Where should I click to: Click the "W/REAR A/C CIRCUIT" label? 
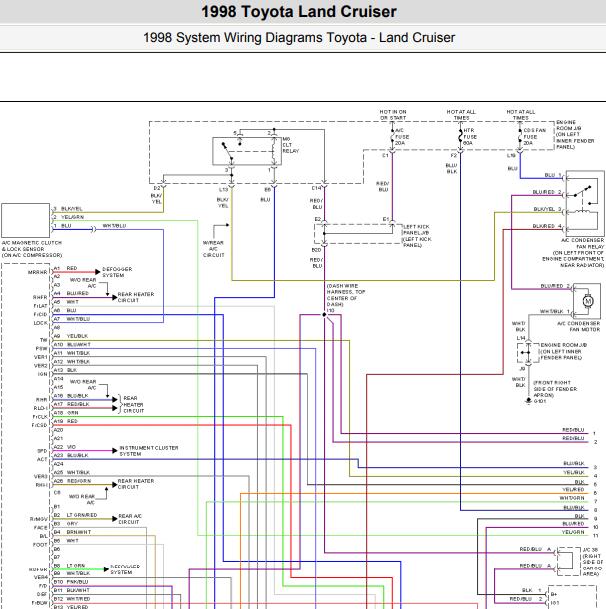pos(214,249)
